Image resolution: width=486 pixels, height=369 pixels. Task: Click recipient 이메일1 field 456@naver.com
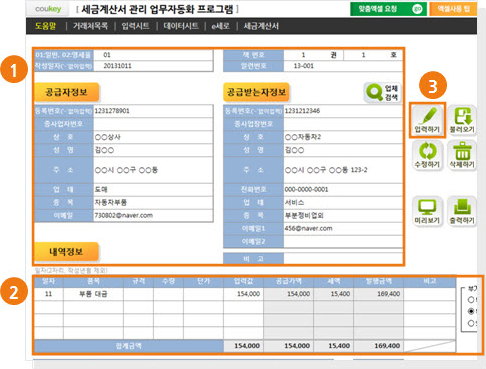343,228
